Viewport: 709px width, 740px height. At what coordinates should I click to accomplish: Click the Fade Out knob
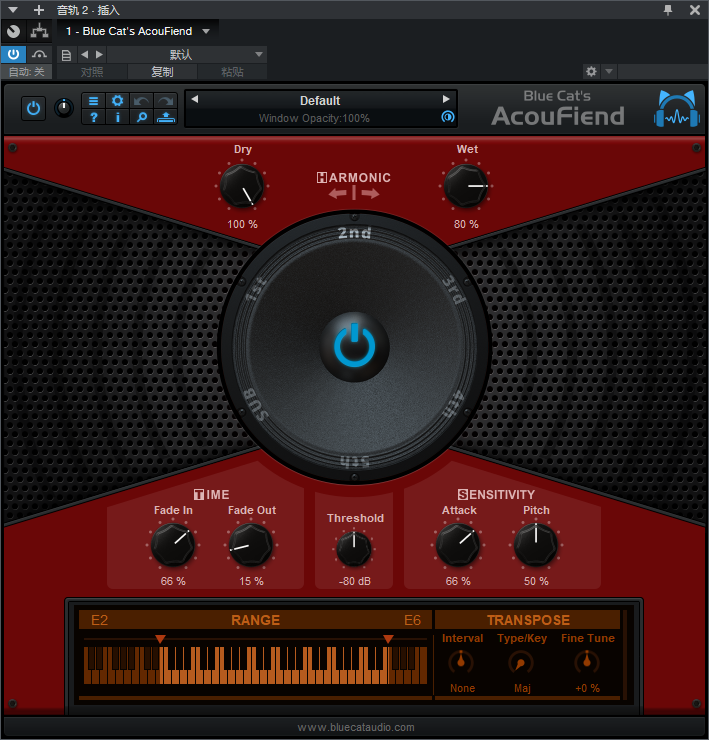tap(251, 545)
